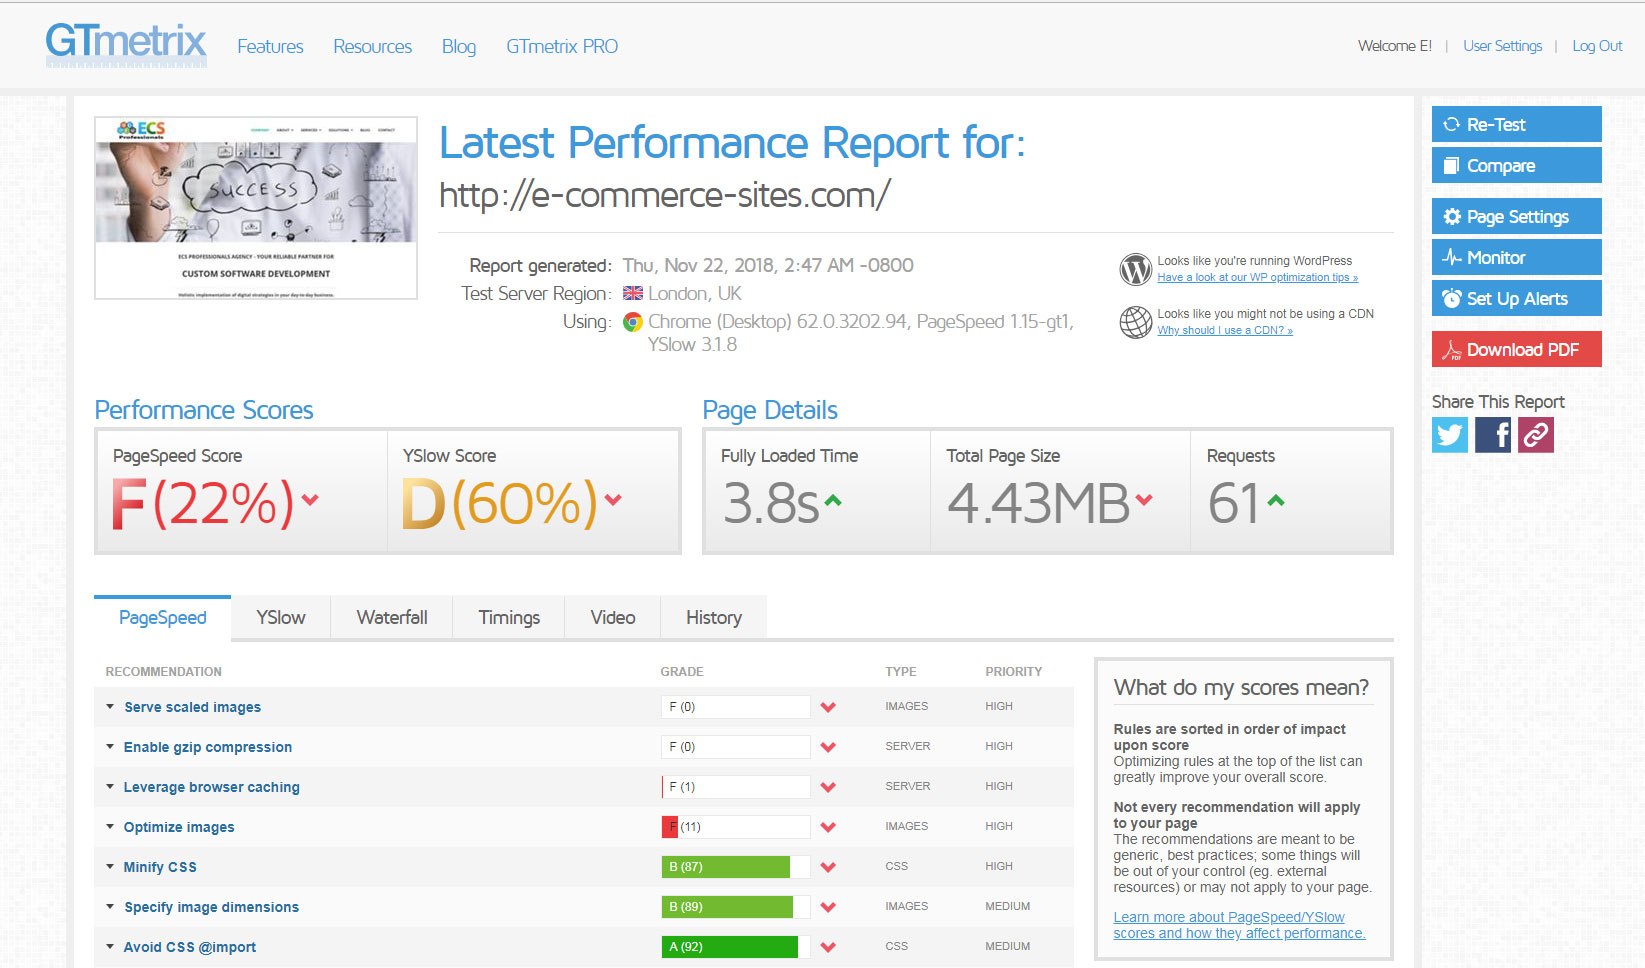Click red chevron in Minify CSS row
The image size is (1645, 968).
(x=828, y=867)
